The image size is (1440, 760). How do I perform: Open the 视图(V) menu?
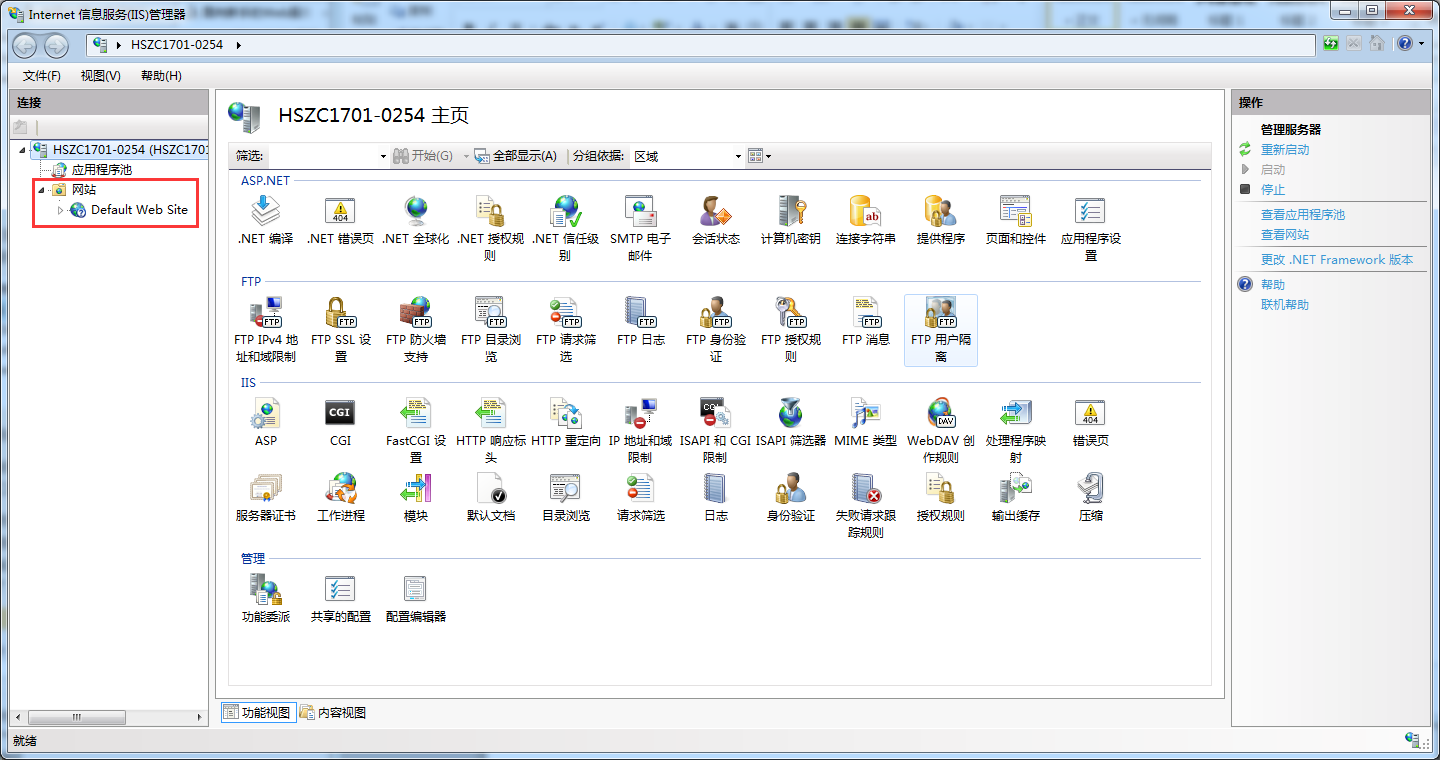coord(99,75)
